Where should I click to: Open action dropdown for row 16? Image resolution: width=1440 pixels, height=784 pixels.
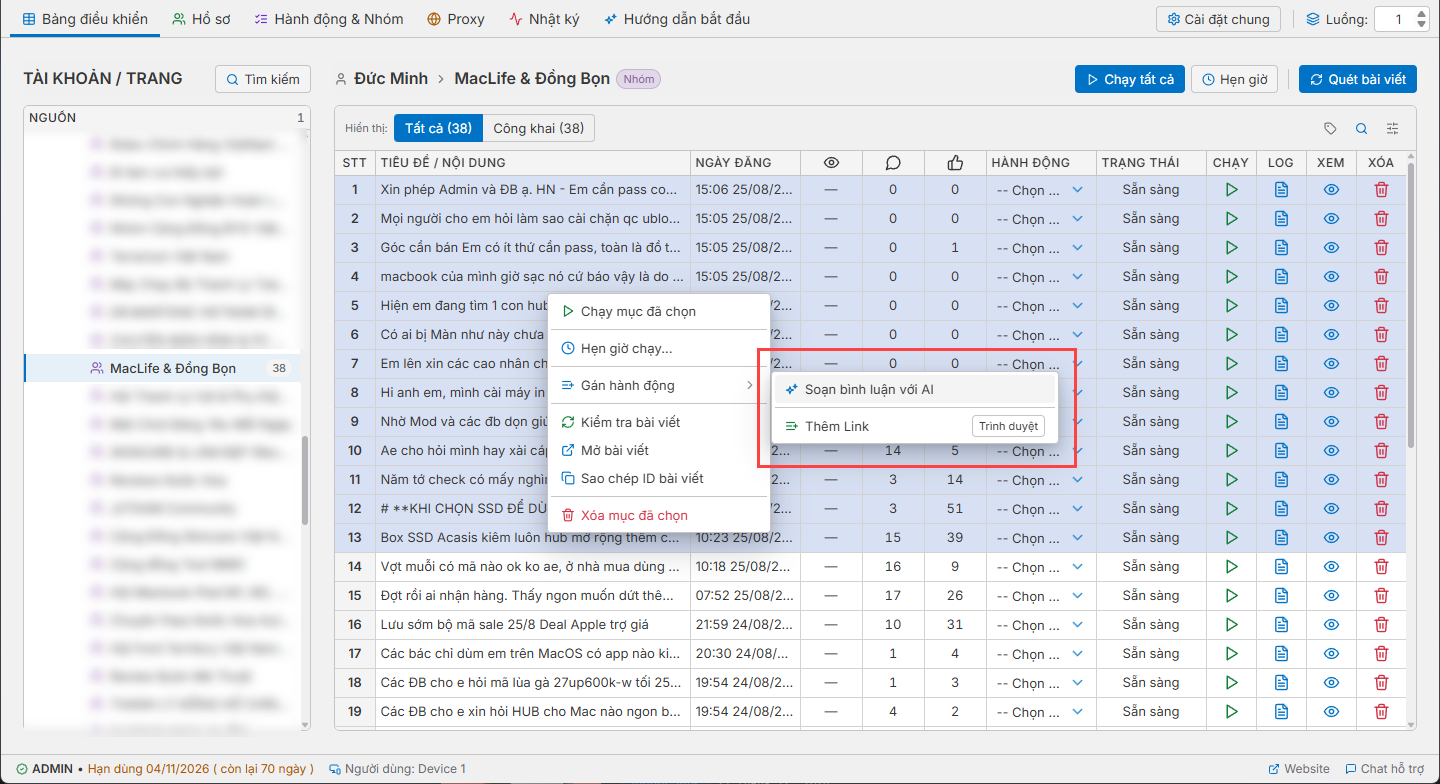(1040, 625)
